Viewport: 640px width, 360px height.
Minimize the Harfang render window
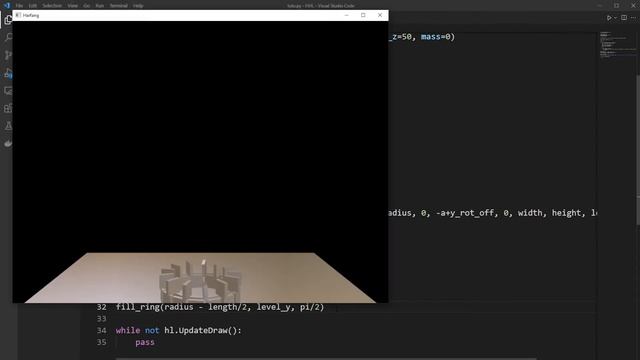347,15
